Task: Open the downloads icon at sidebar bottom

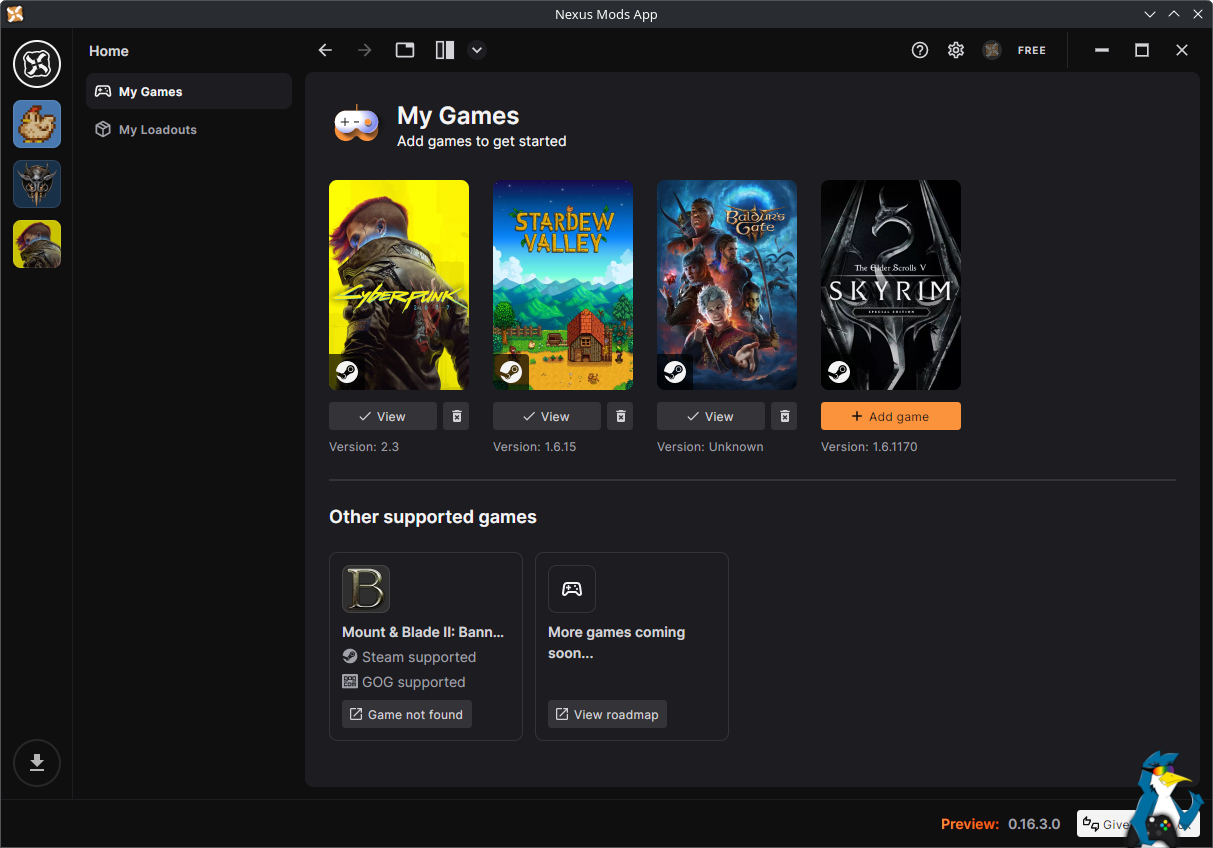Action: tap(37, 763)
